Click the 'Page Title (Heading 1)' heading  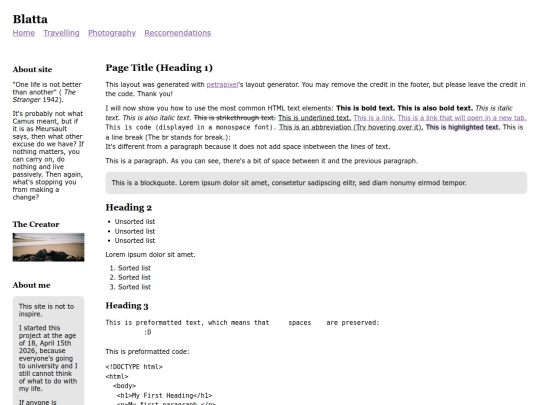159,68
